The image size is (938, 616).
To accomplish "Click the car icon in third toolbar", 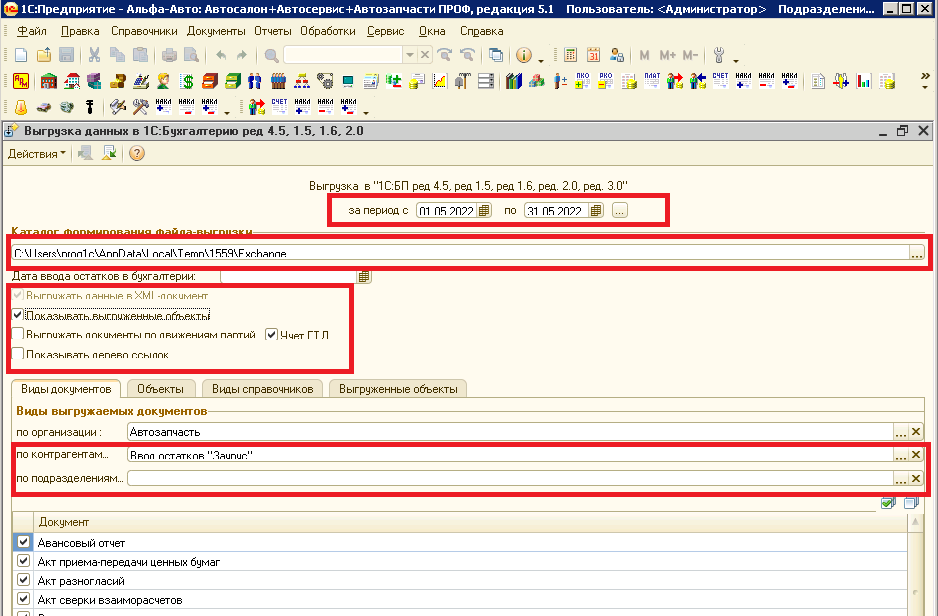I will pyautogui.click(x=44, y=107).
